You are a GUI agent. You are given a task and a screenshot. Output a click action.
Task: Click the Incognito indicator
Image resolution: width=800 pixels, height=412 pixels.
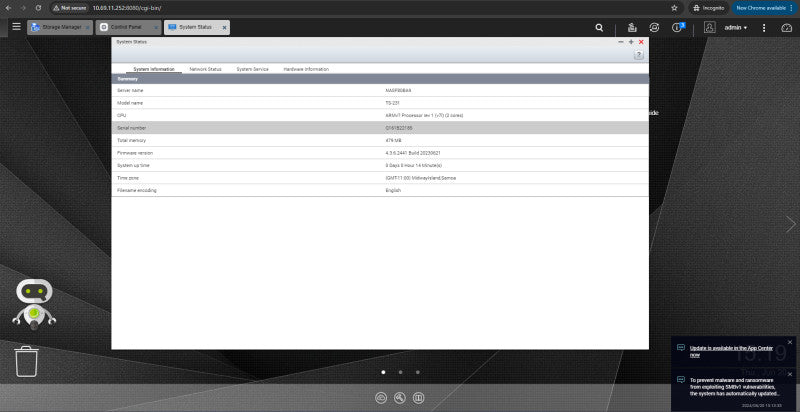click(x=709, y=8)
